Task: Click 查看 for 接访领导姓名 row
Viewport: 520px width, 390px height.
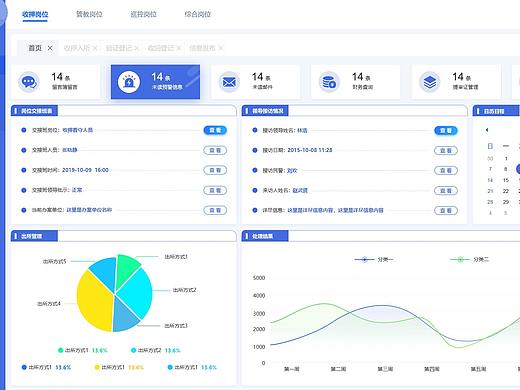Action: click(446, 130)
